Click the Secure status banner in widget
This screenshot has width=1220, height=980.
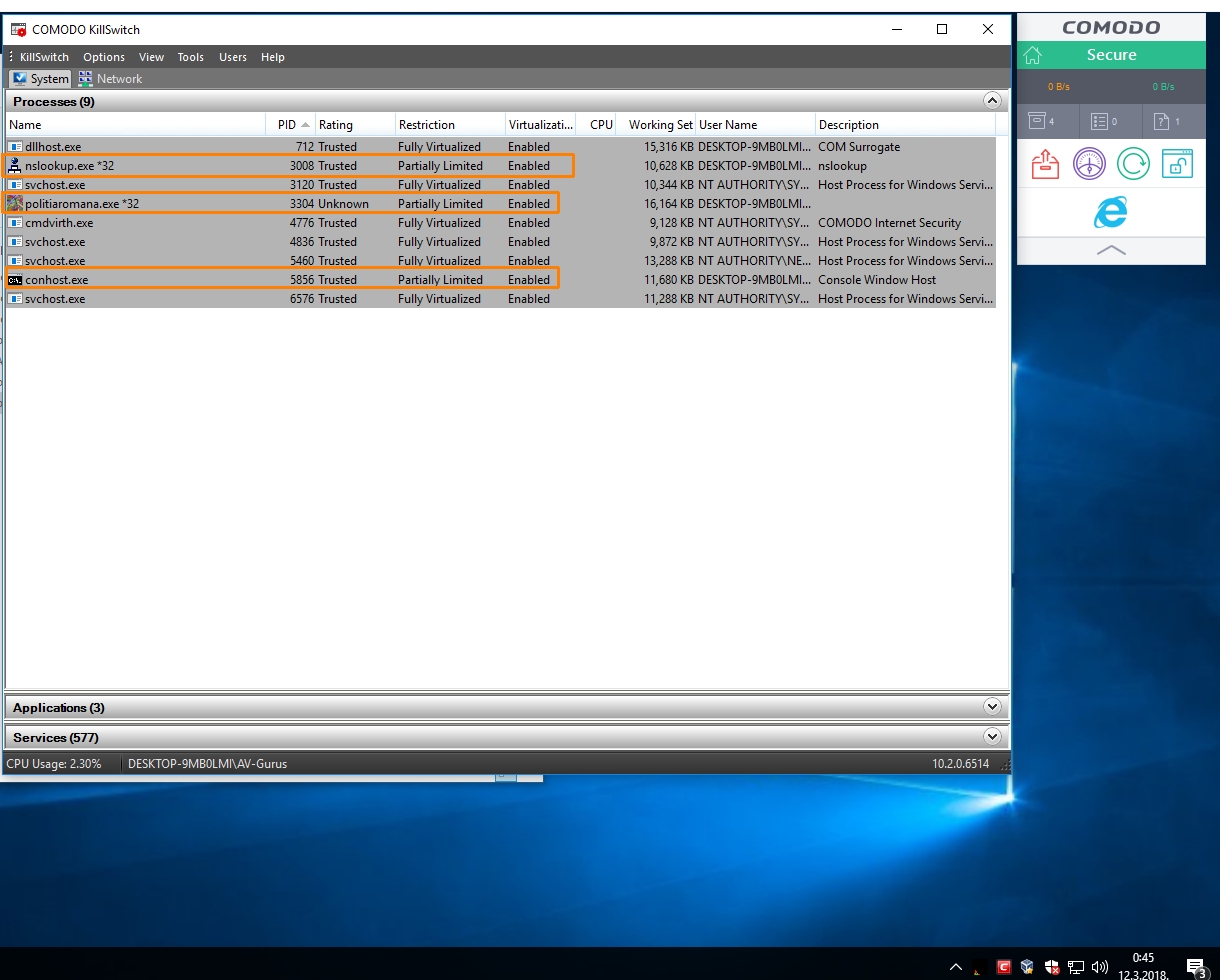pyautogui.click(x=1111, y=56)
